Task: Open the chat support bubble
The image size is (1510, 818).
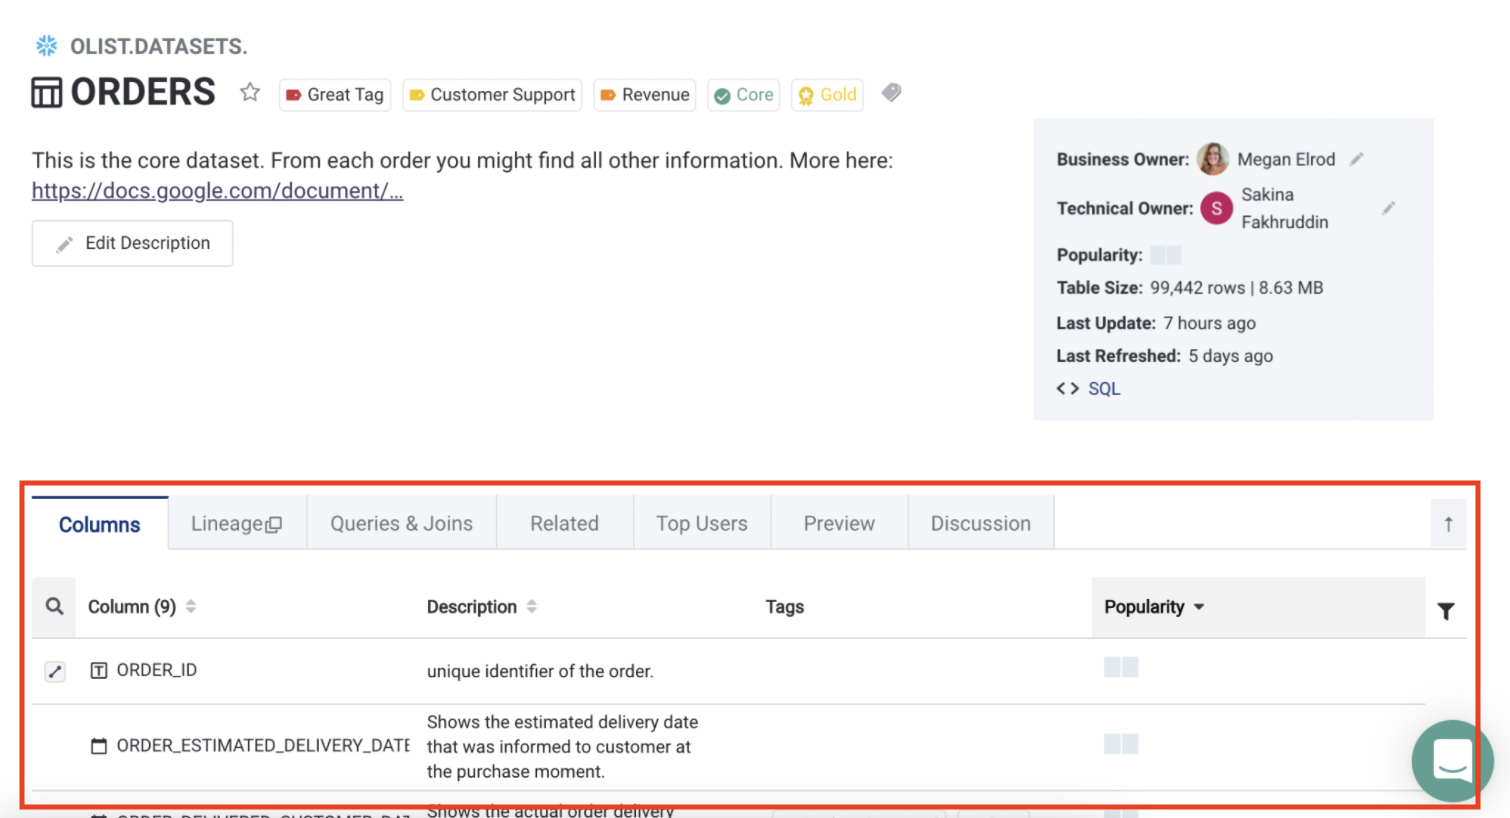Action: (1452, 761)
